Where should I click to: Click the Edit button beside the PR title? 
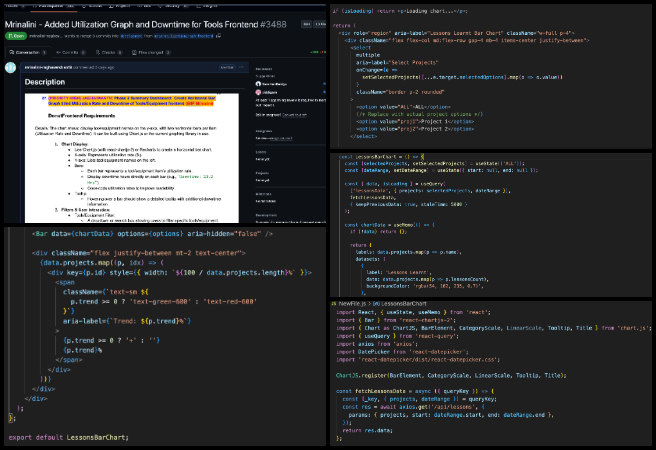(x=307, y=24)
